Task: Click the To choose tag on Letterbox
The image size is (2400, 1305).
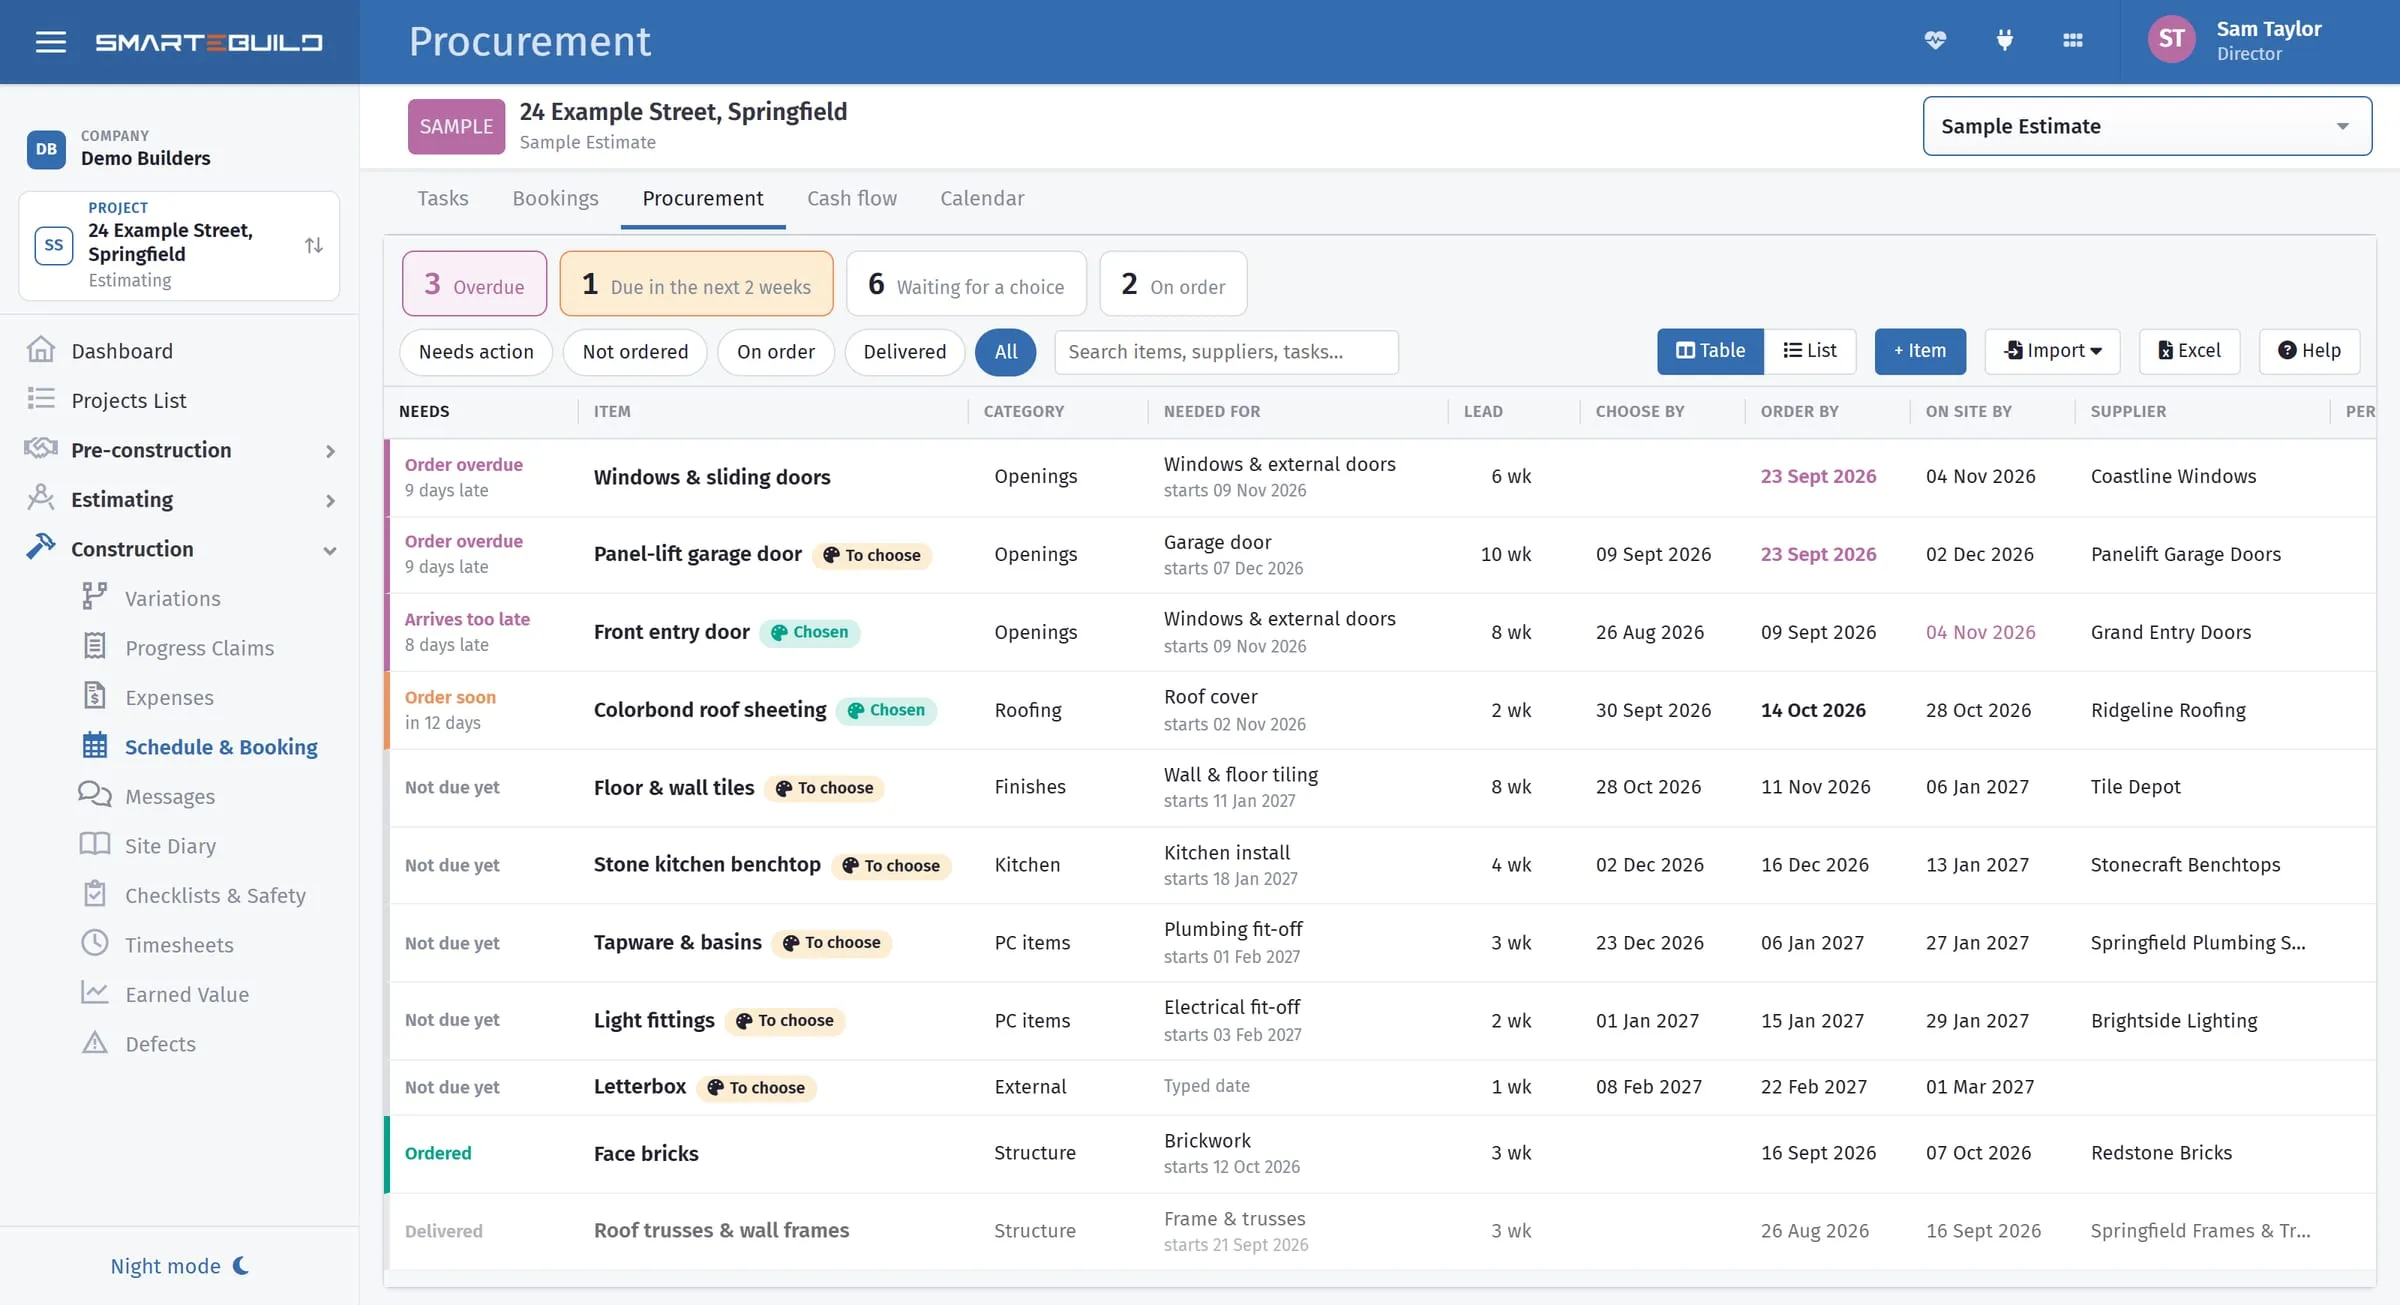Action: (756, 1088)
